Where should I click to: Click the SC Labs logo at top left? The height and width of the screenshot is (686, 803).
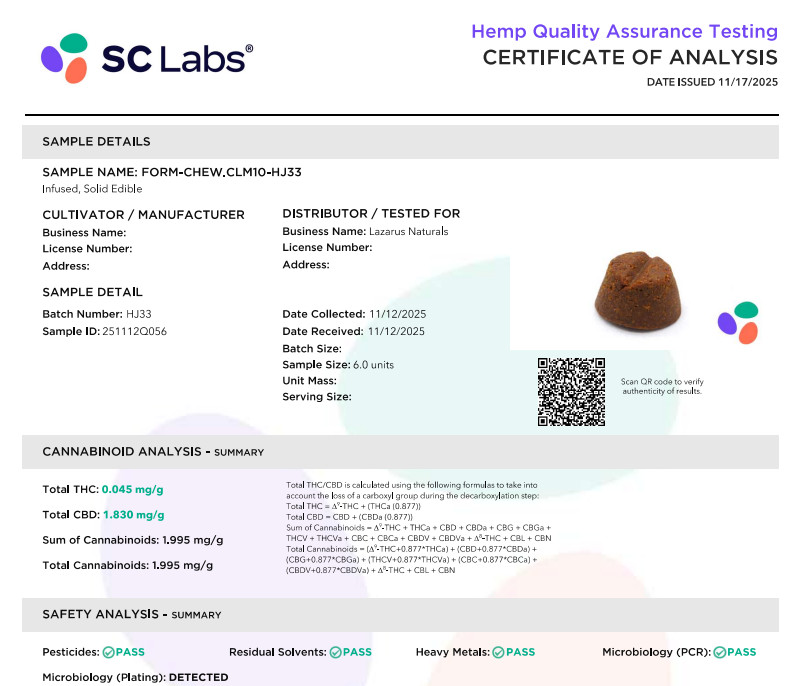point(147,58)
